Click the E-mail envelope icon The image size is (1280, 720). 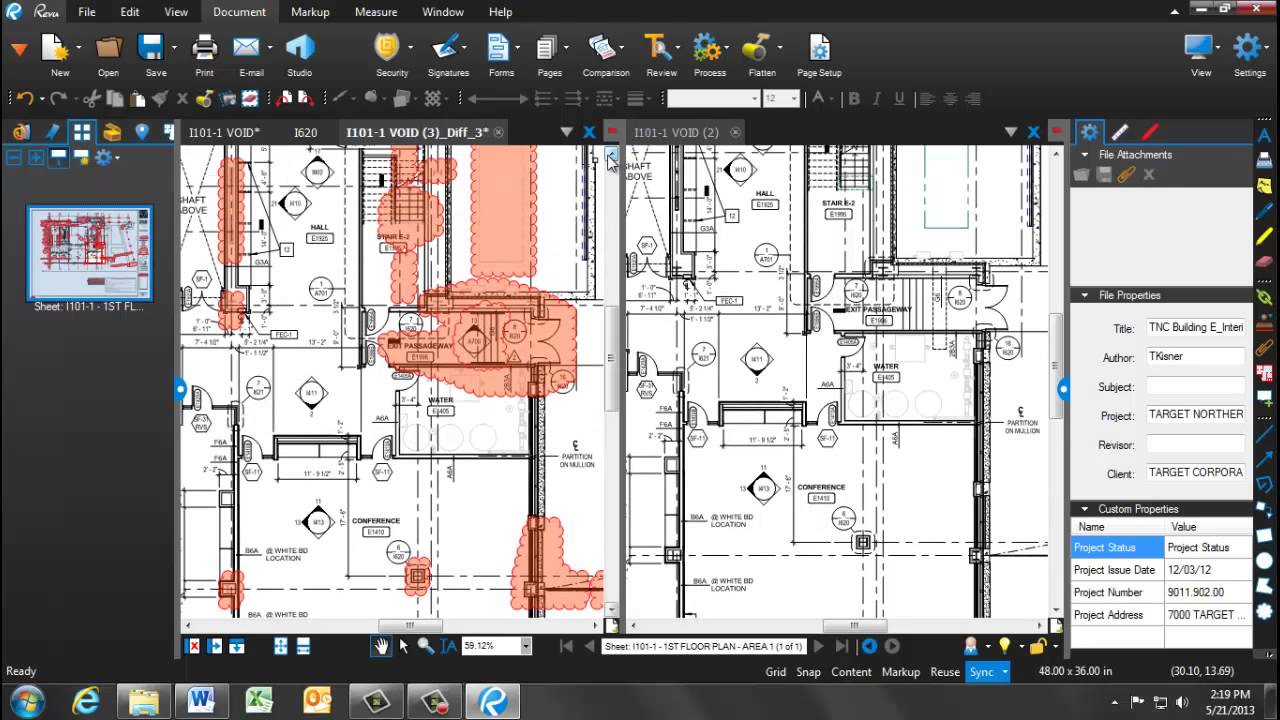point(247,48)
